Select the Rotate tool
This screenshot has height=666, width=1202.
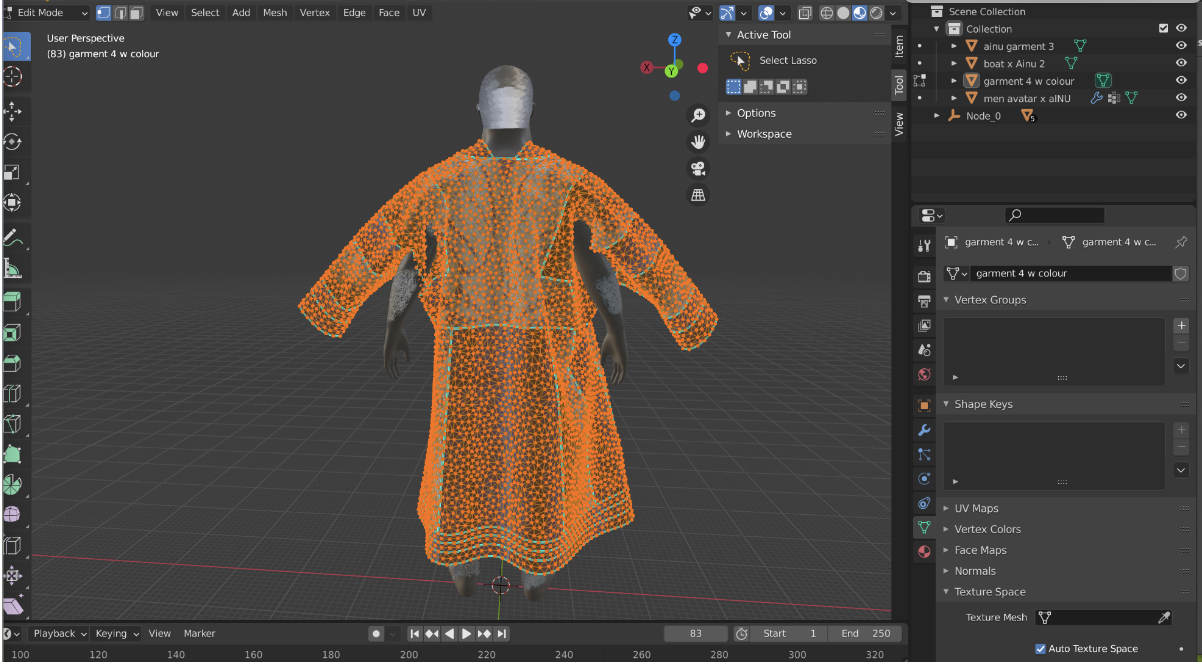click(13, 142)
